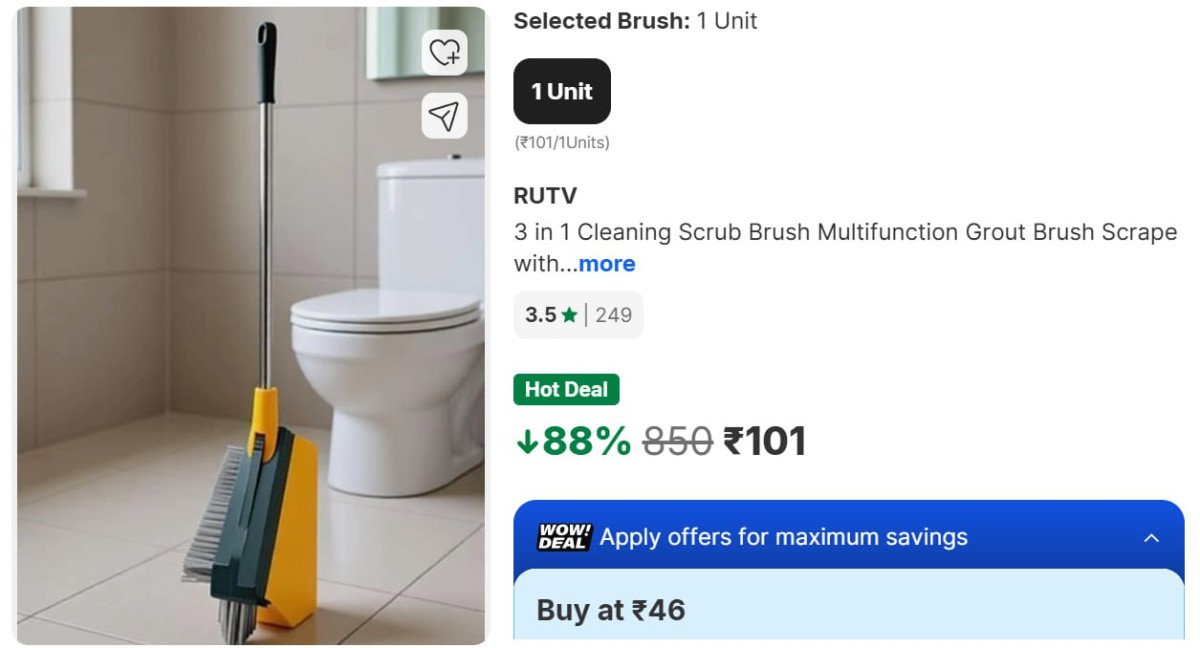The width and height of the screenshot is (1200, 648).
Task: Click the share paper-plane icon
Action: [x=444, y=117]
